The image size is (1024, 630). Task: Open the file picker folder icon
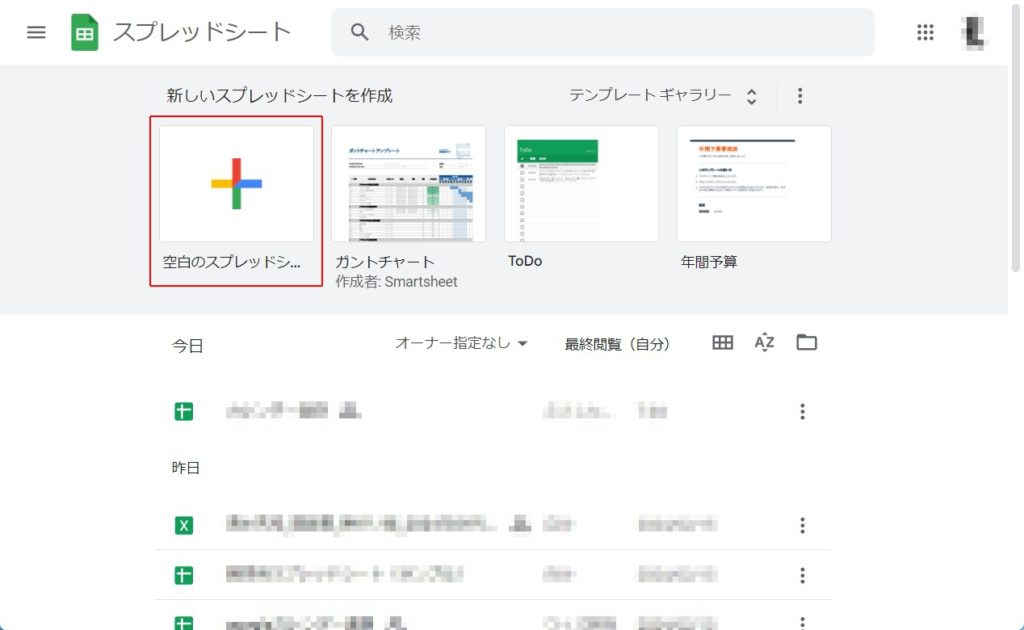(x=806, y=343)
